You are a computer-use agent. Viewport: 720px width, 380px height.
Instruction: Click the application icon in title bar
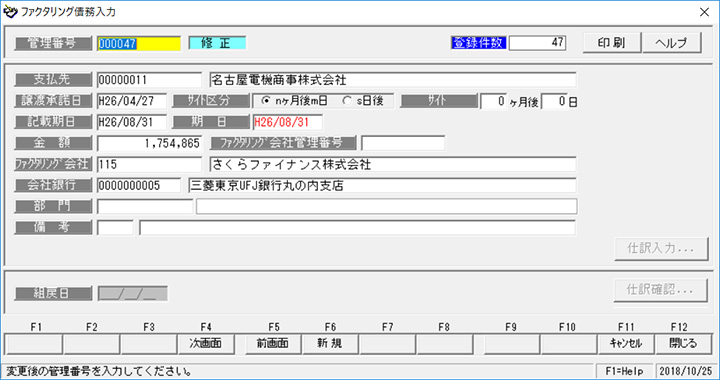tap(10, 11)
